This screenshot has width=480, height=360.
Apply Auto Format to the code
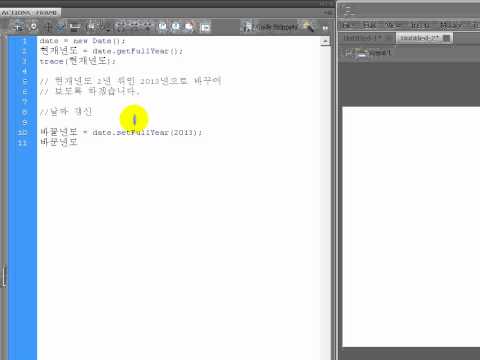75,27
